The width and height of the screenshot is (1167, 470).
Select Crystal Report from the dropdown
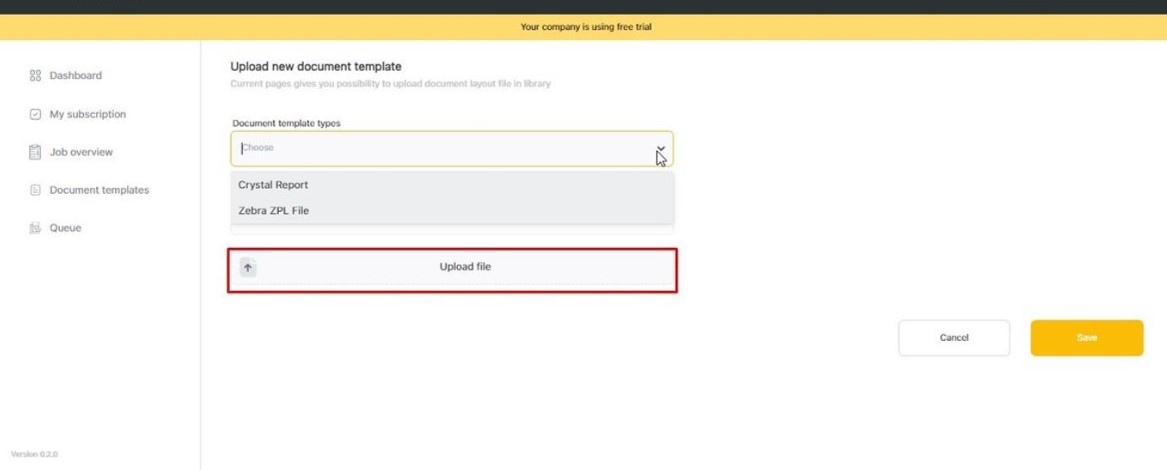click(x=273, y=185)
